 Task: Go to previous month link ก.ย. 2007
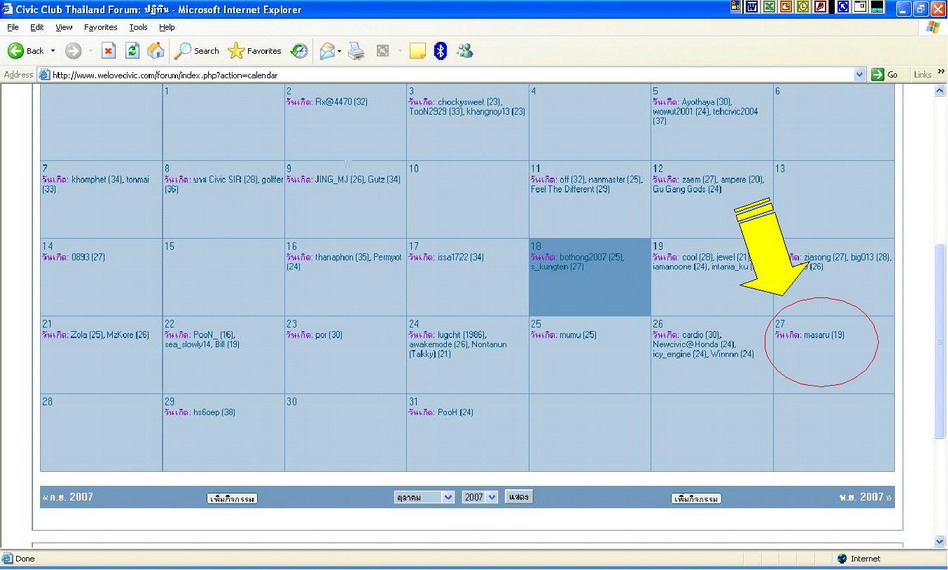point(68,497)
